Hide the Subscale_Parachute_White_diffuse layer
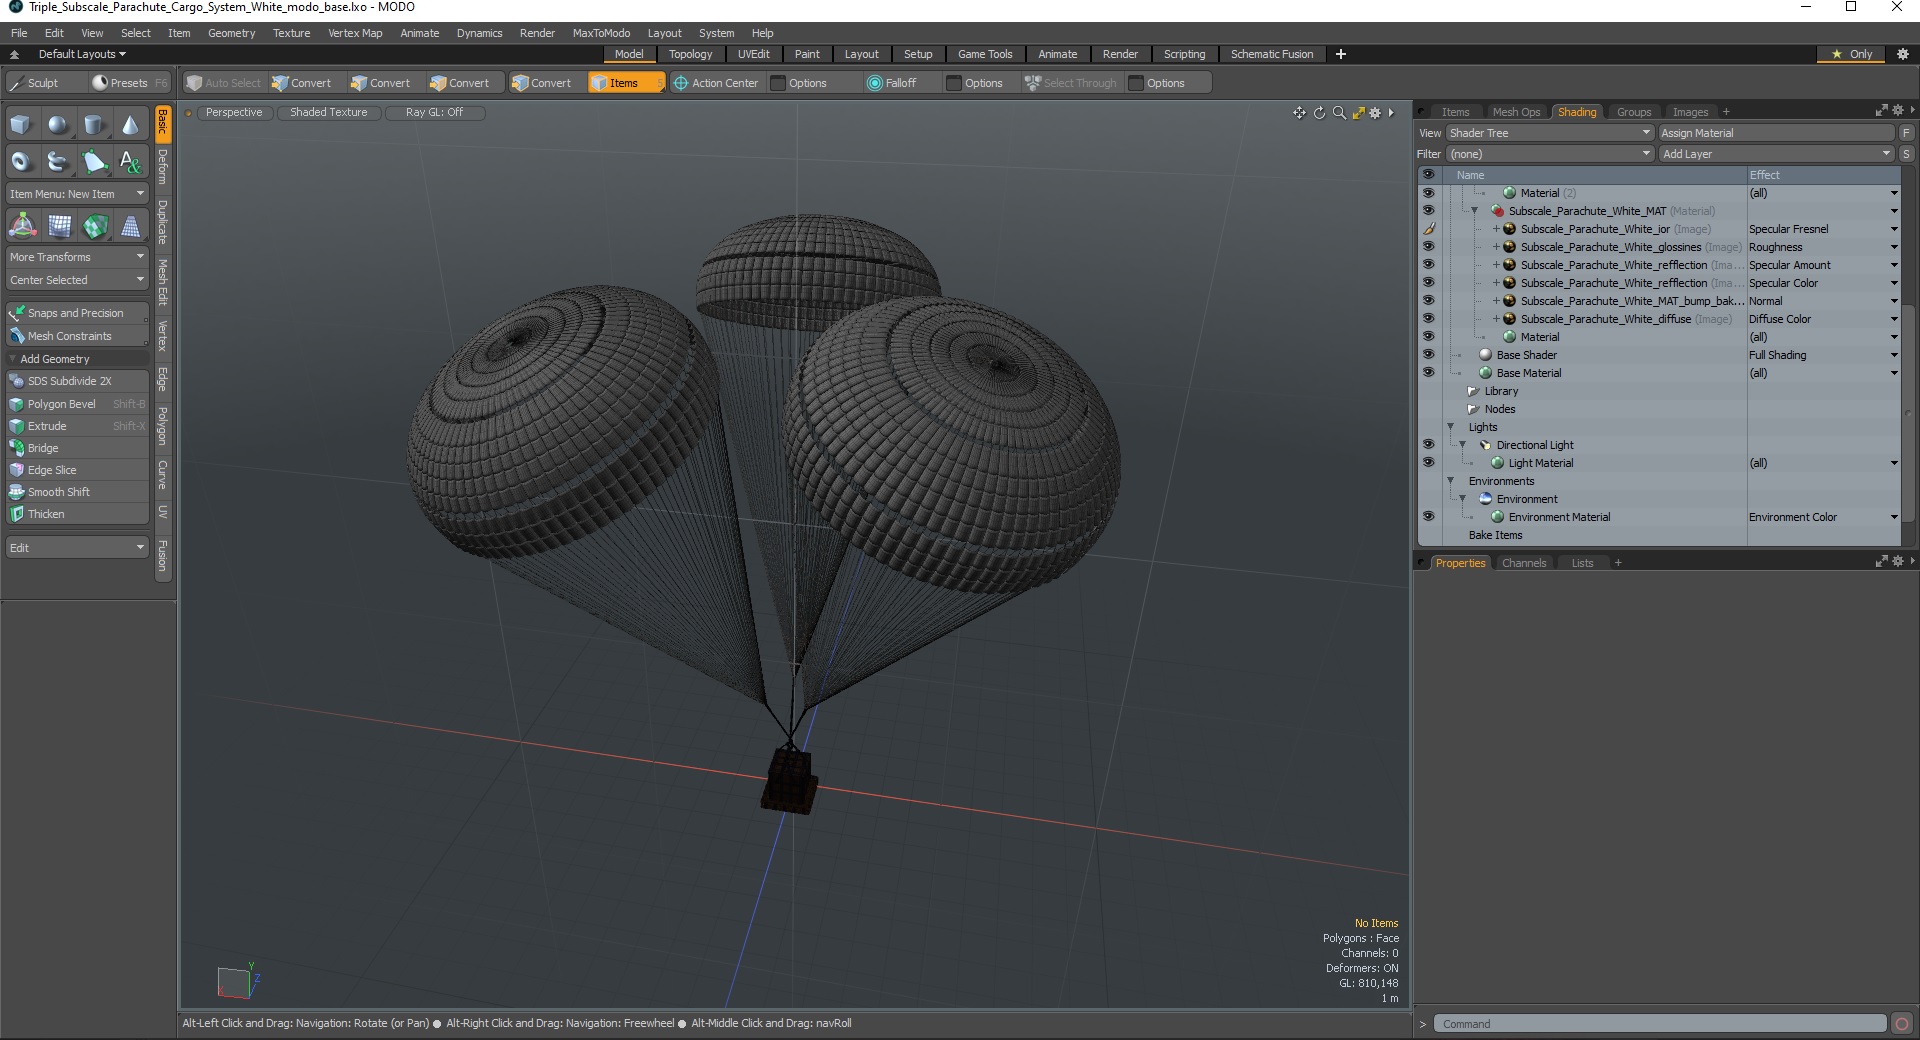The width and height of the screenshot is (1920, 1040). tap(1428, 319)
